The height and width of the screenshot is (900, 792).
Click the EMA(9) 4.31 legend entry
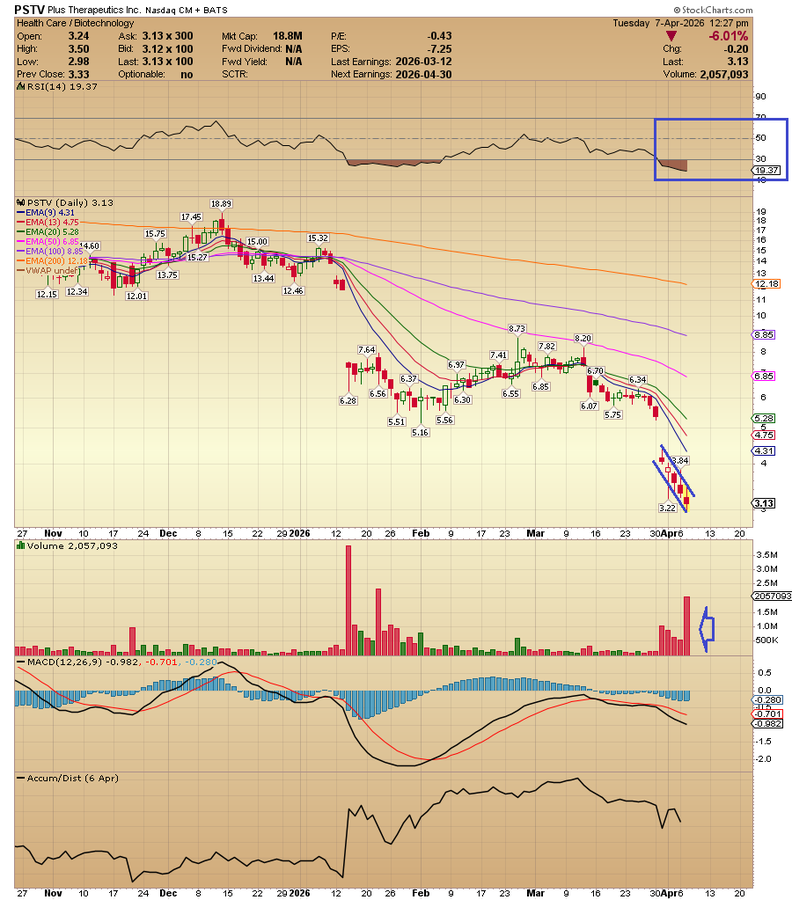pyautogui.click(x=46, y=212)
